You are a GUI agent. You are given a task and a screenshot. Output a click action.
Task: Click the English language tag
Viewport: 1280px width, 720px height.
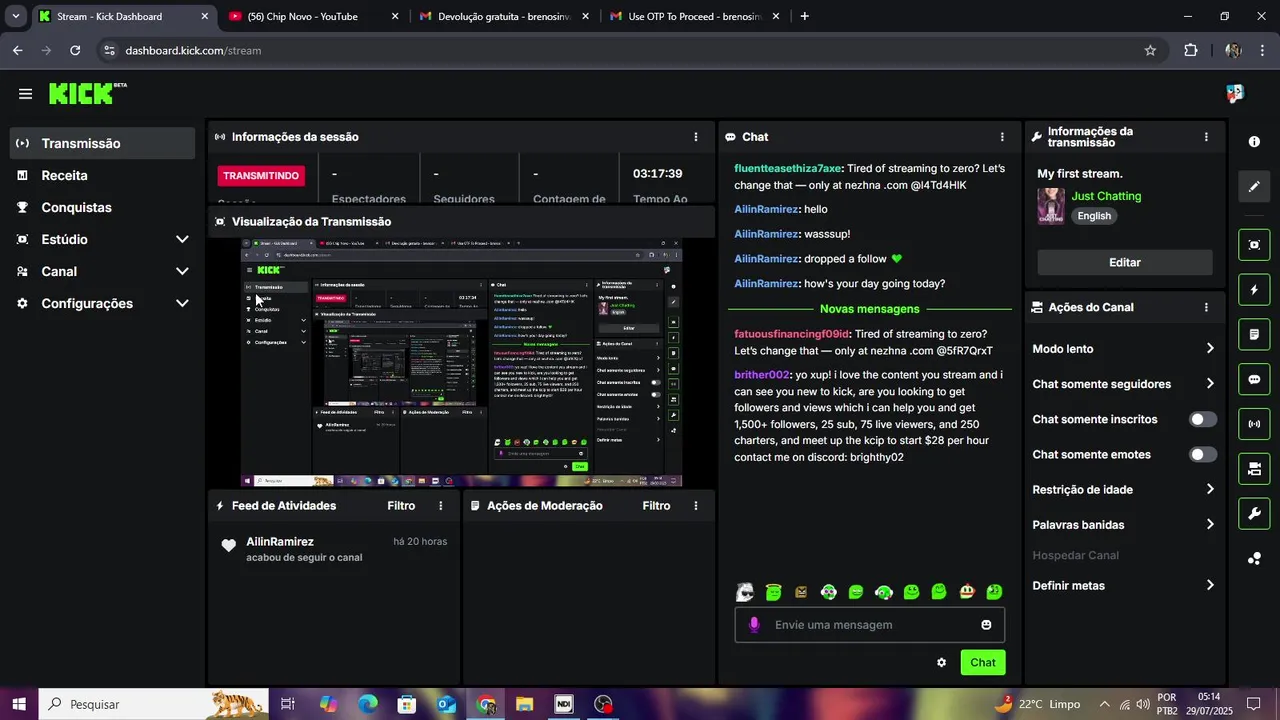1094,216
